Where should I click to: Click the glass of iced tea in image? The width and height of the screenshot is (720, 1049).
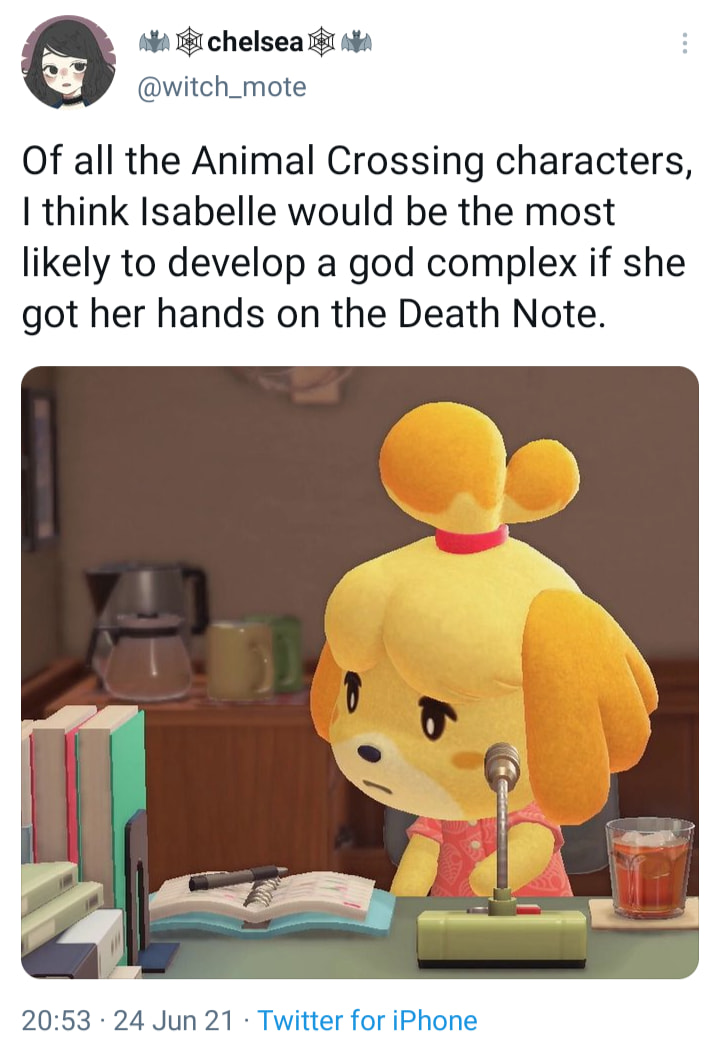click(x=649, y=868)
